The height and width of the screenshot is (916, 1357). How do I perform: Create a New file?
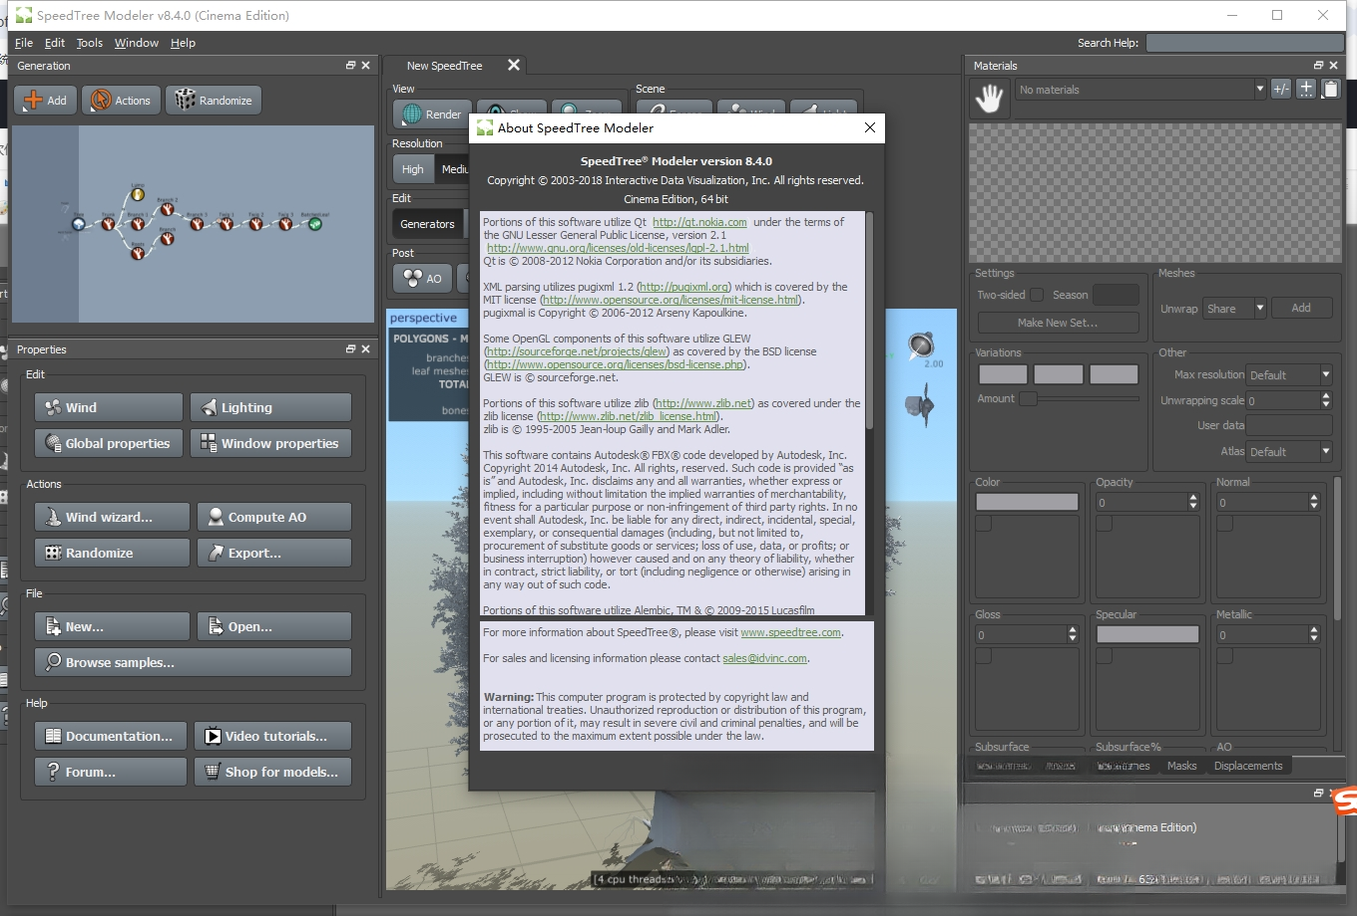112,627
